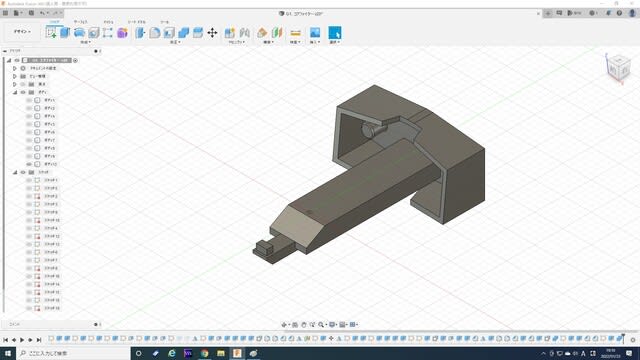
Task: Open Windows Start menu
Action: (8, 353)
